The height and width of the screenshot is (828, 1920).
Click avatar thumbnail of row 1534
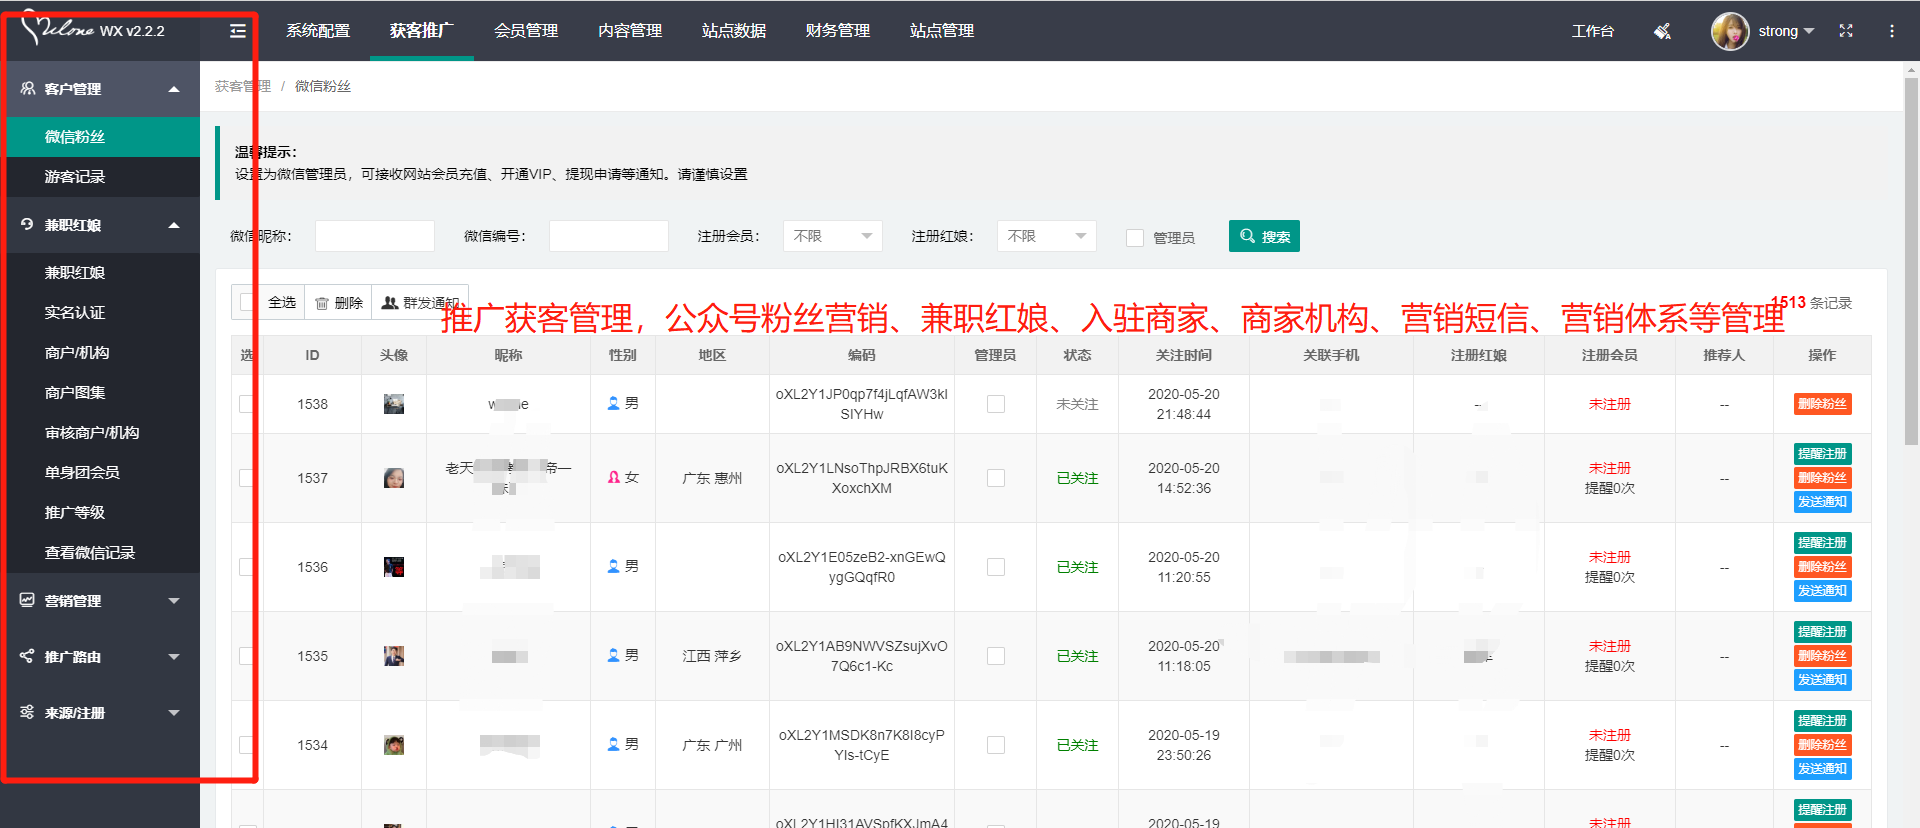[x=394, y=745]
